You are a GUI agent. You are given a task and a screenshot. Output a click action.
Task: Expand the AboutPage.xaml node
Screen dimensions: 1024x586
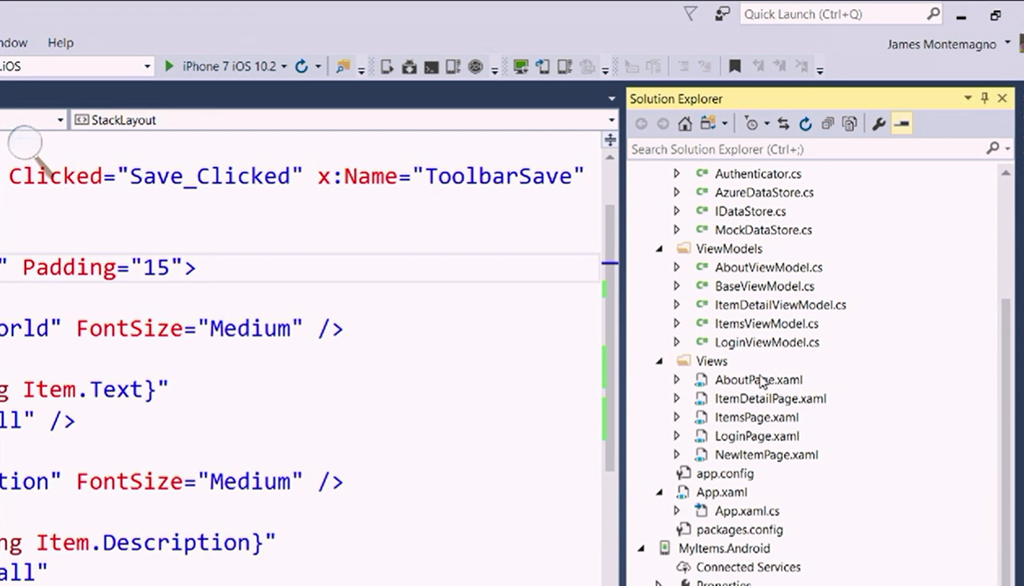[677, 380]
